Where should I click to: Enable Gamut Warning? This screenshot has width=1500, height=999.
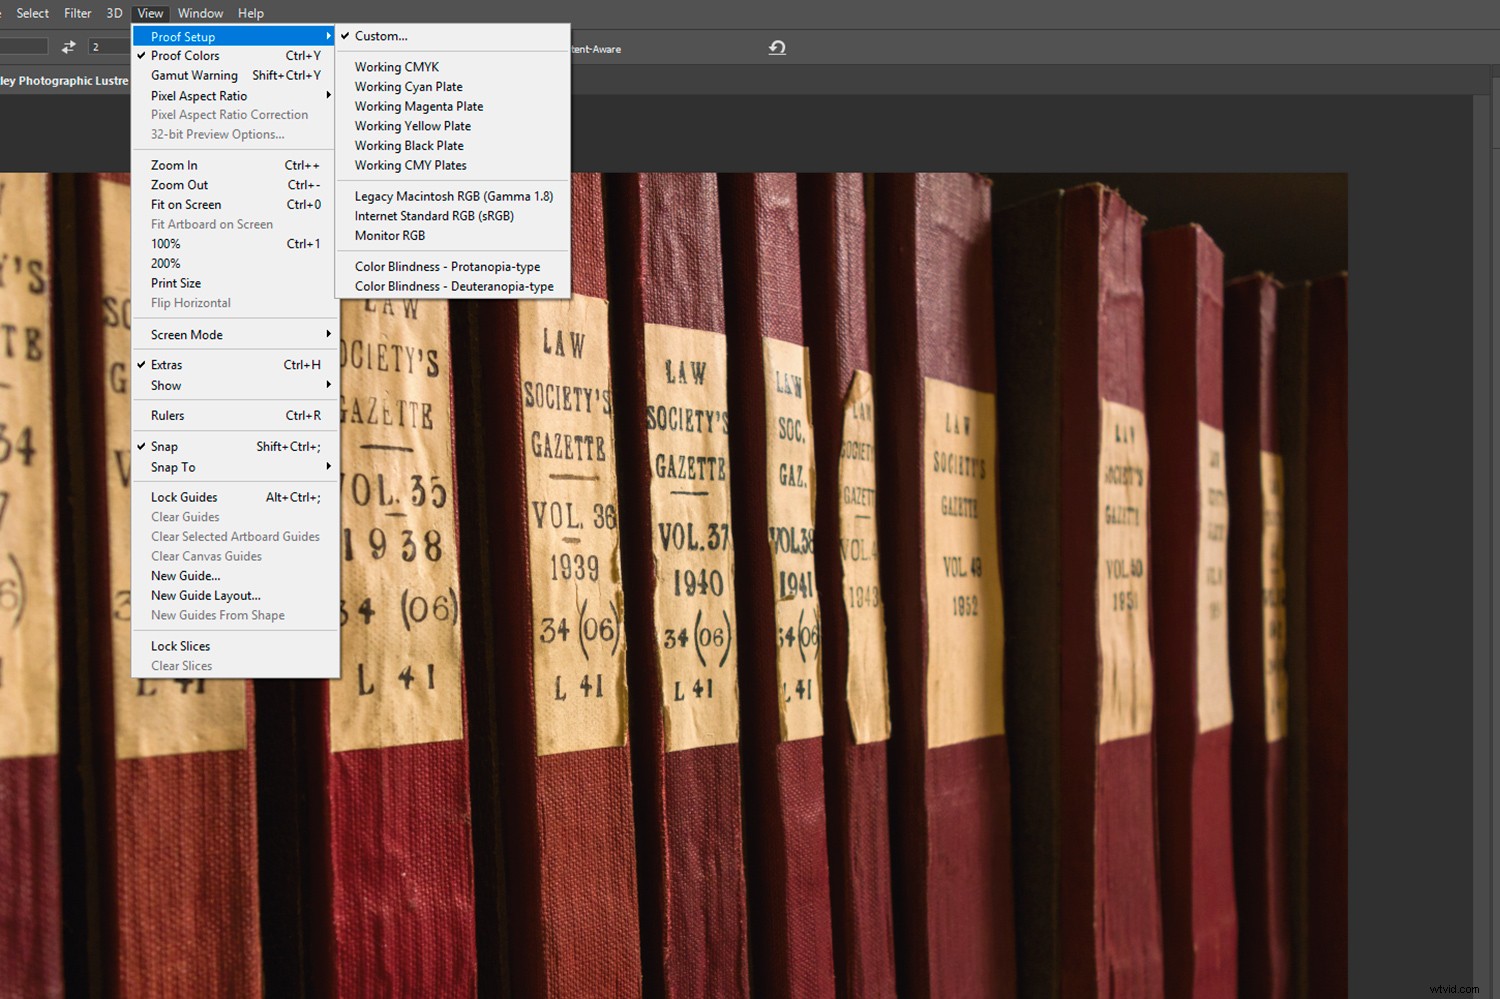194,76
